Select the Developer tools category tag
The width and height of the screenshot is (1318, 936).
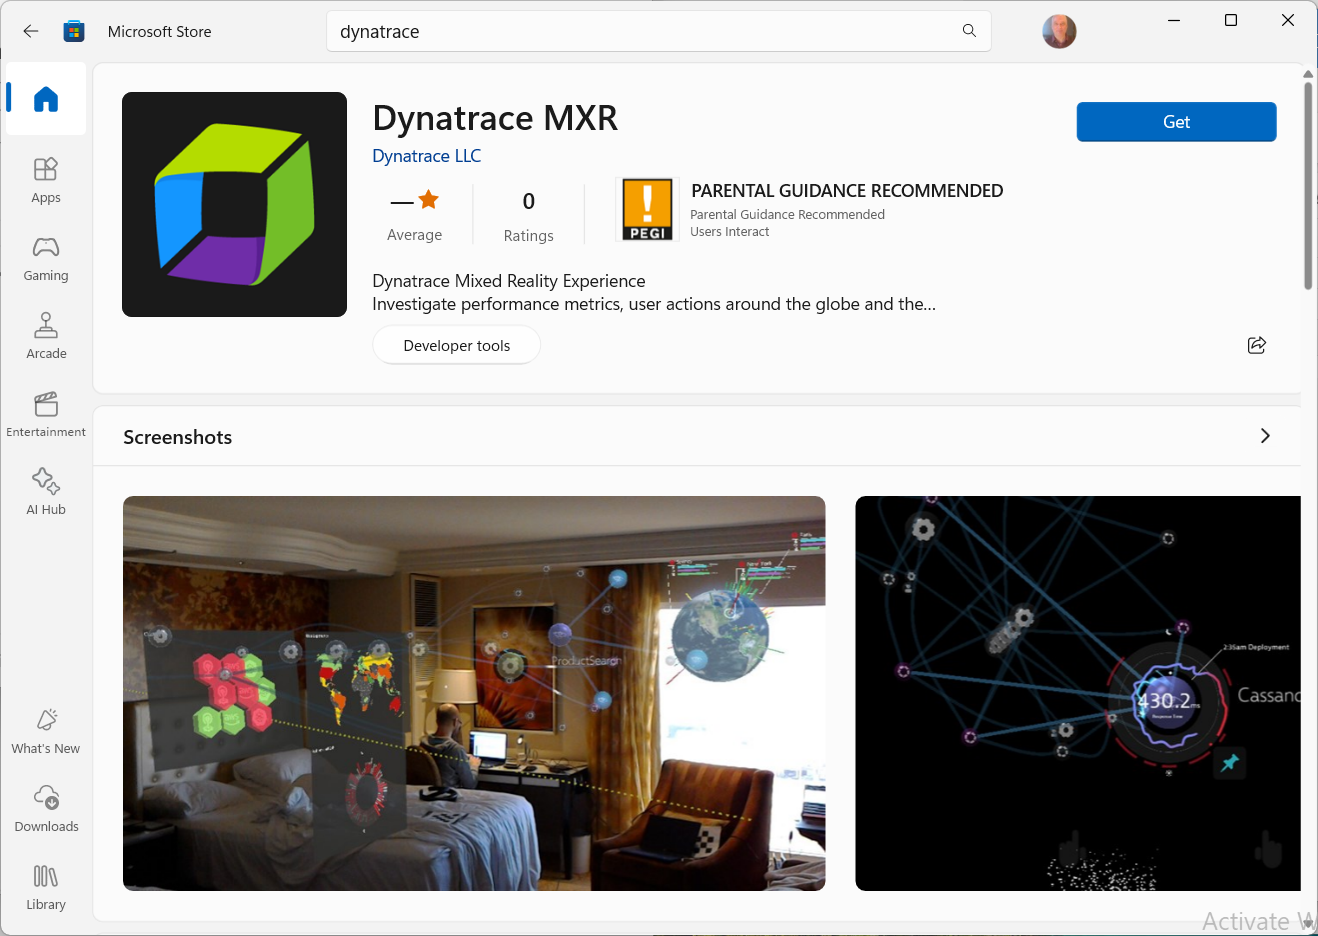tap(456, 345)
